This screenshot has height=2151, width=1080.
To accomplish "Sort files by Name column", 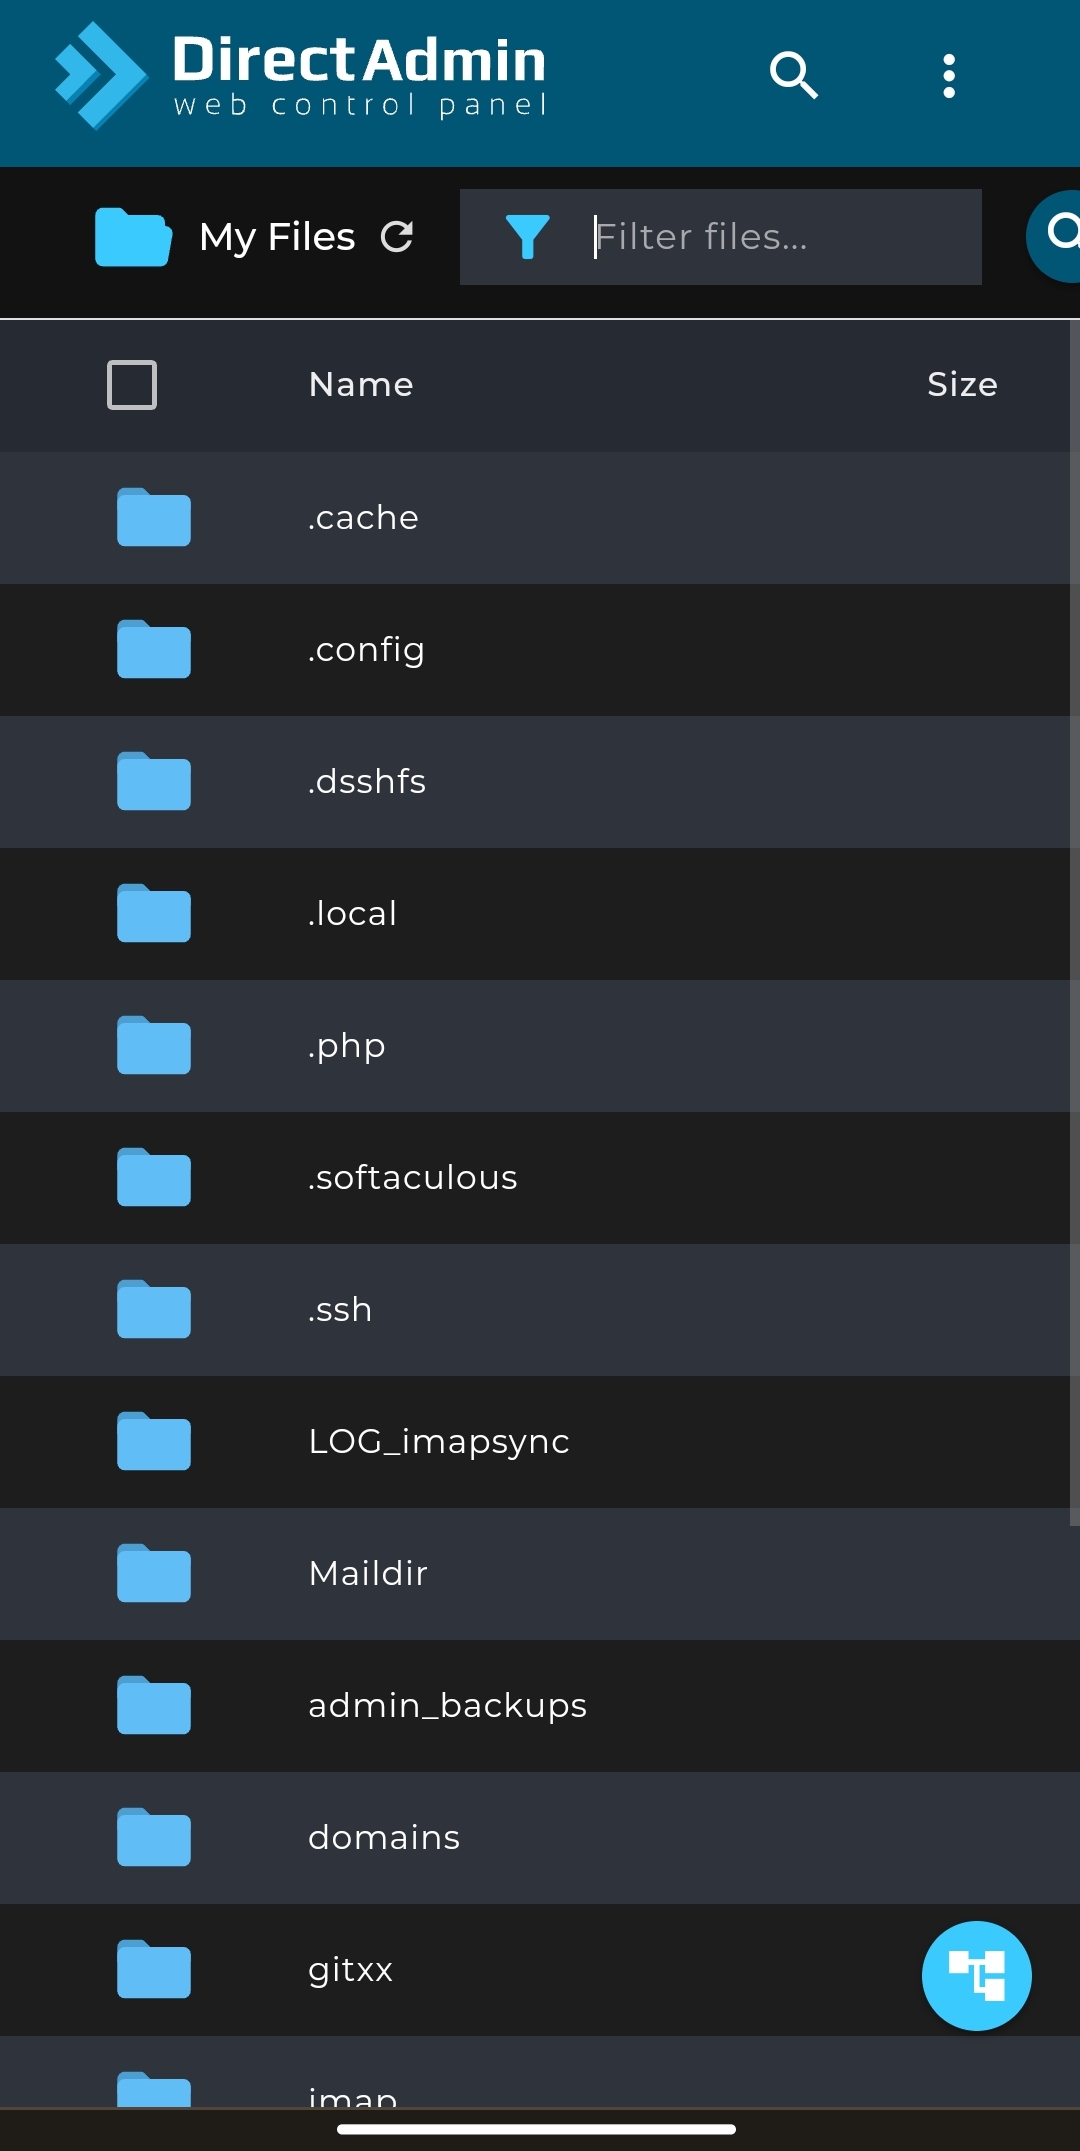I will (x=361, y=385).
